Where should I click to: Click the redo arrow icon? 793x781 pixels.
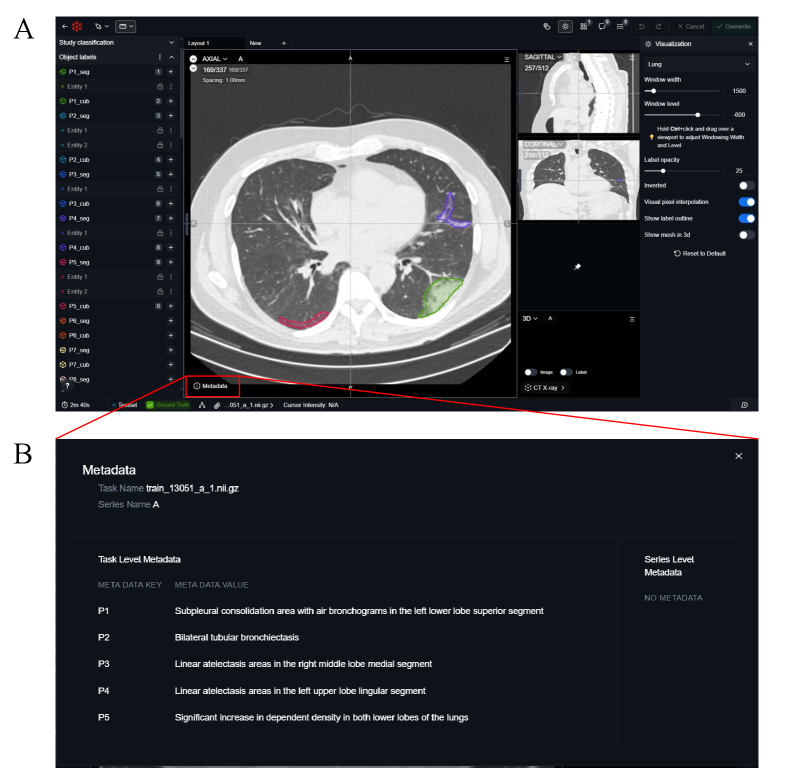[658, 26]
